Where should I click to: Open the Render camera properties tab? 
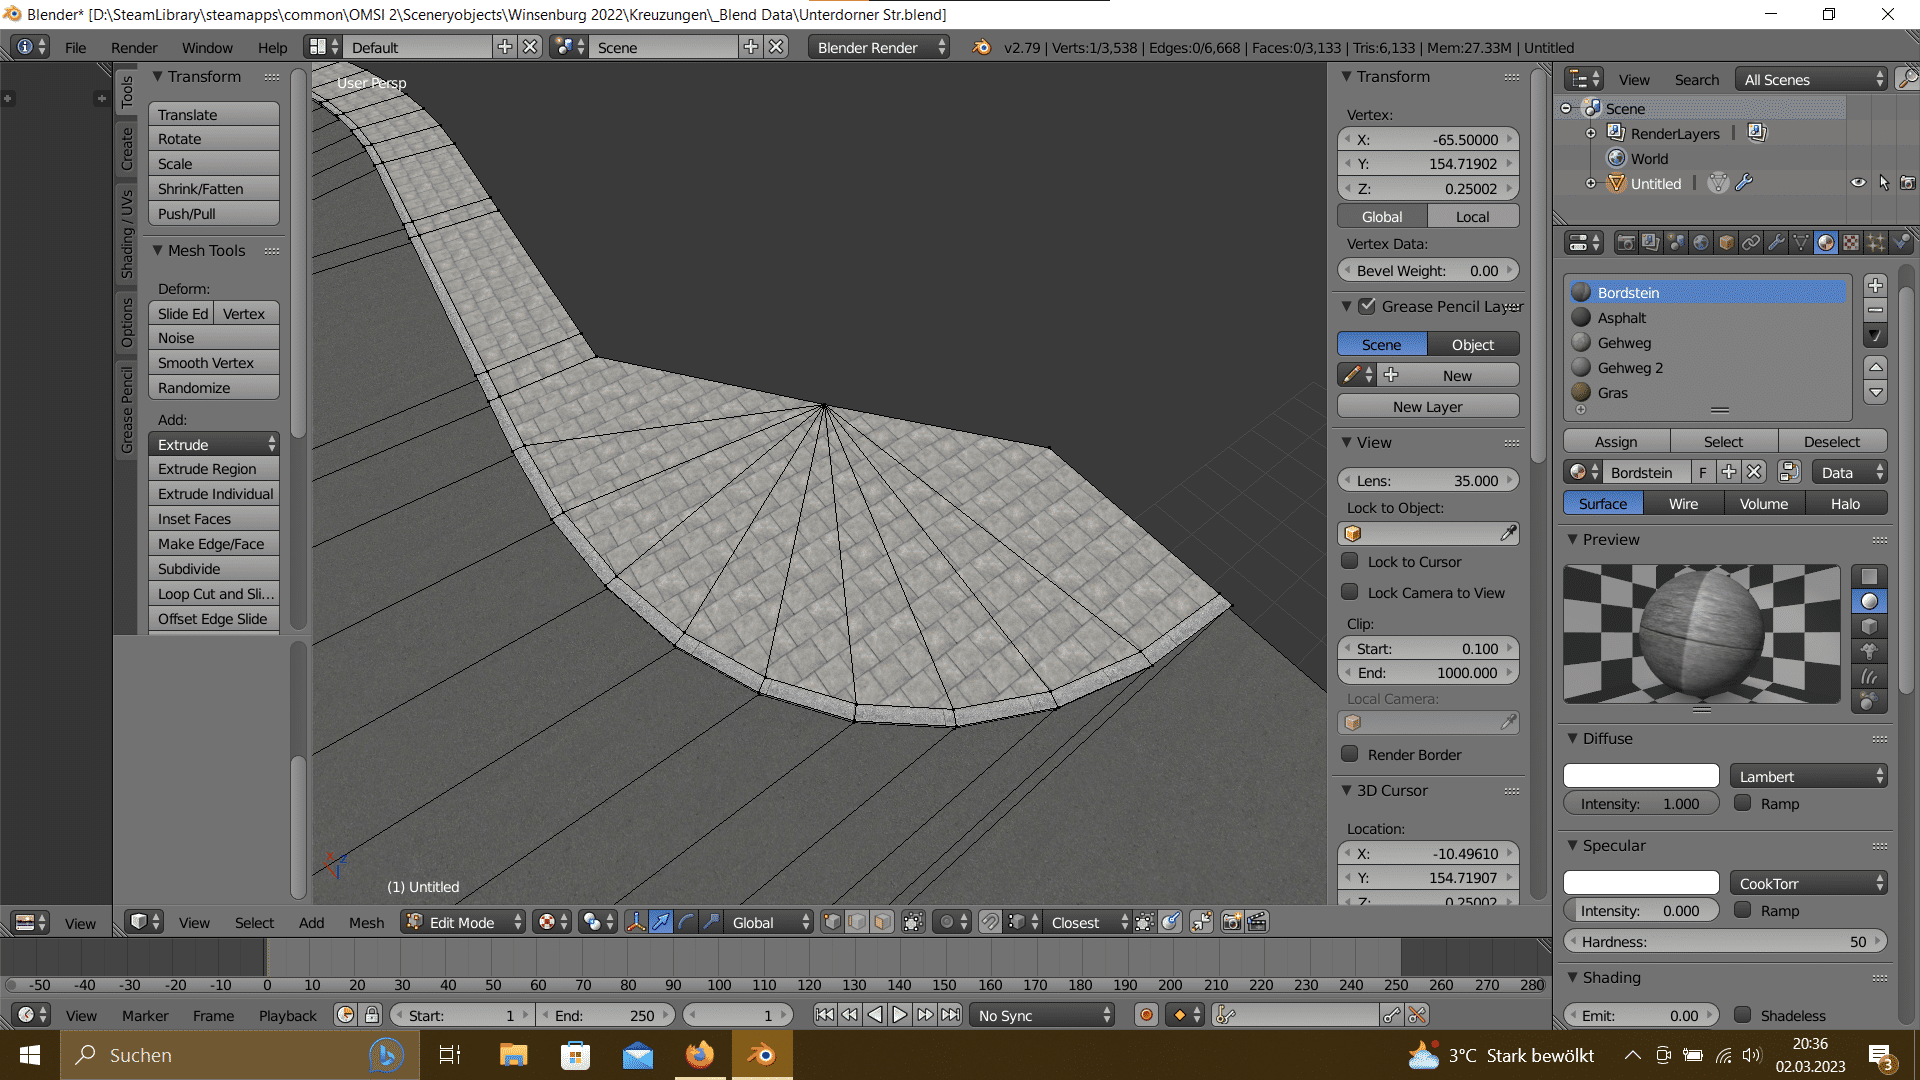(x=1627, y=243)
